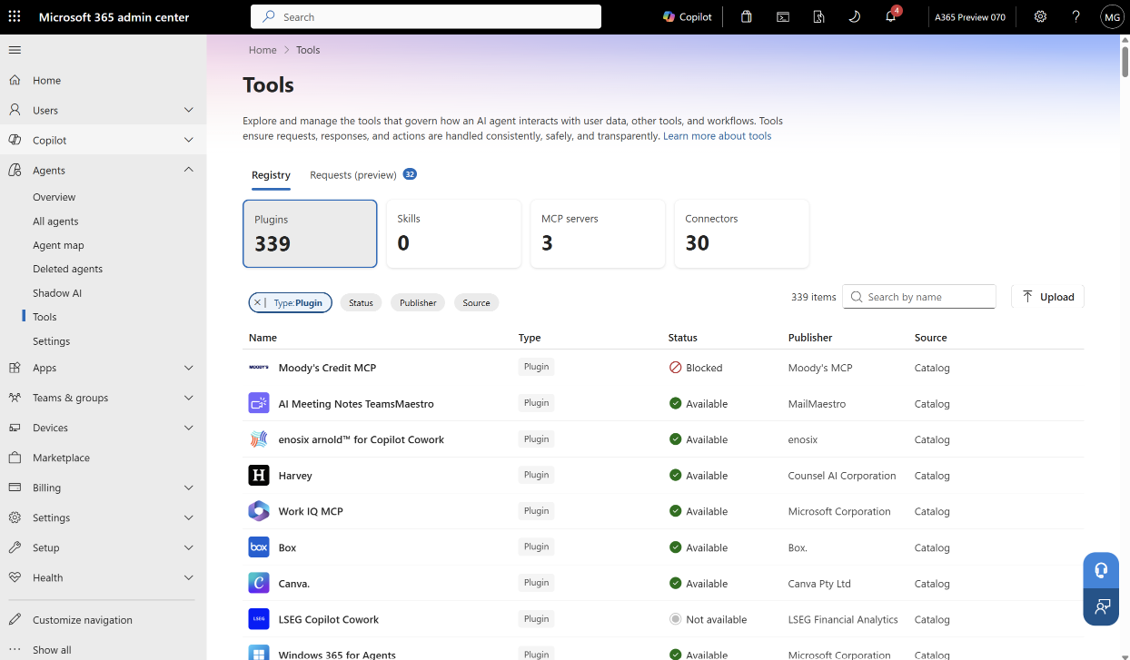1130x660 pixels.
Task: Expand the Billing section chevron
Action: [x=189, y=488]
